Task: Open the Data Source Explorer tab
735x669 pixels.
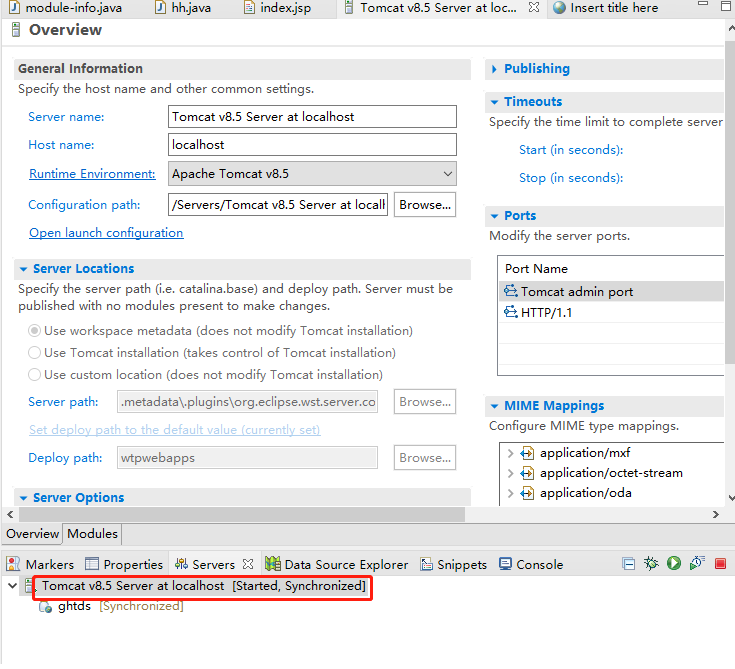Action: click(337, 564)
